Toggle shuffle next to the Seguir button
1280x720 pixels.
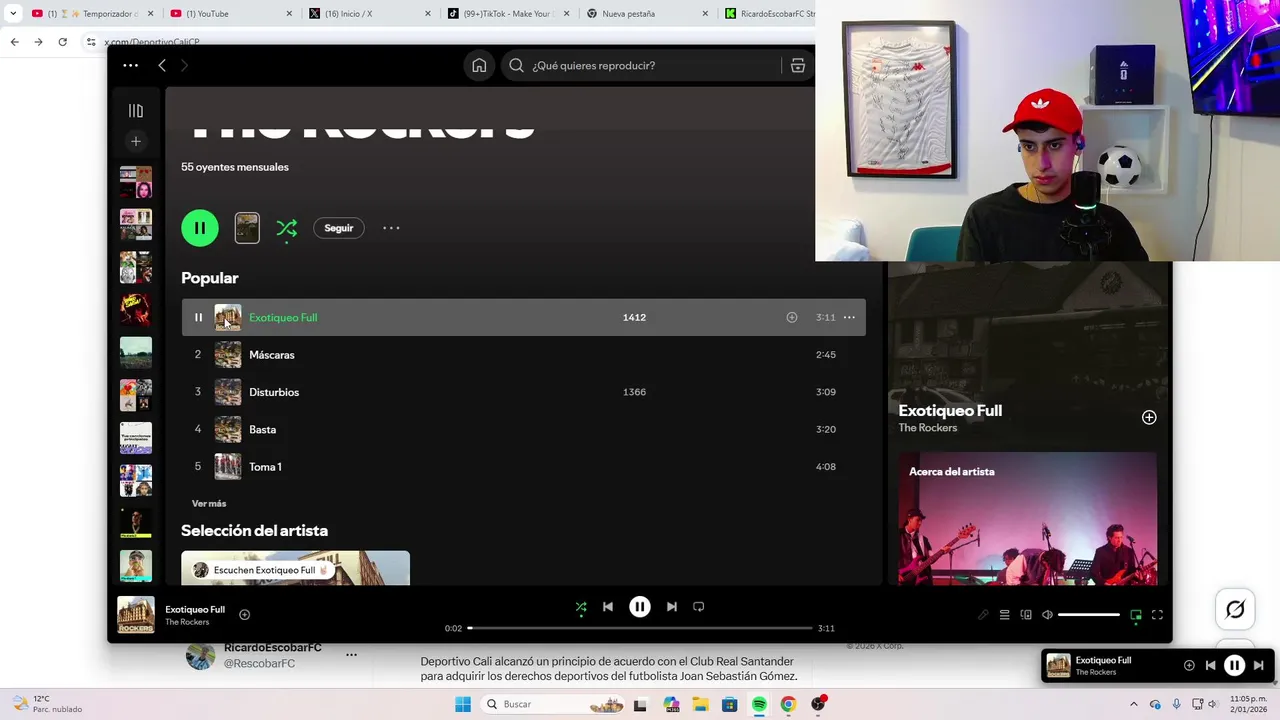click(287, 228)
